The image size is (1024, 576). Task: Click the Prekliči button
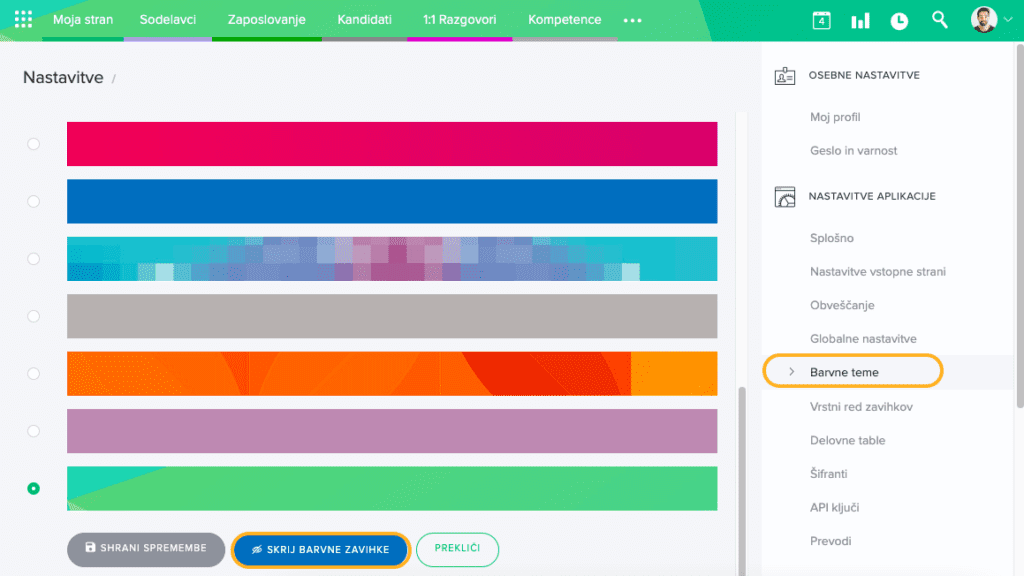pos(457,549)
